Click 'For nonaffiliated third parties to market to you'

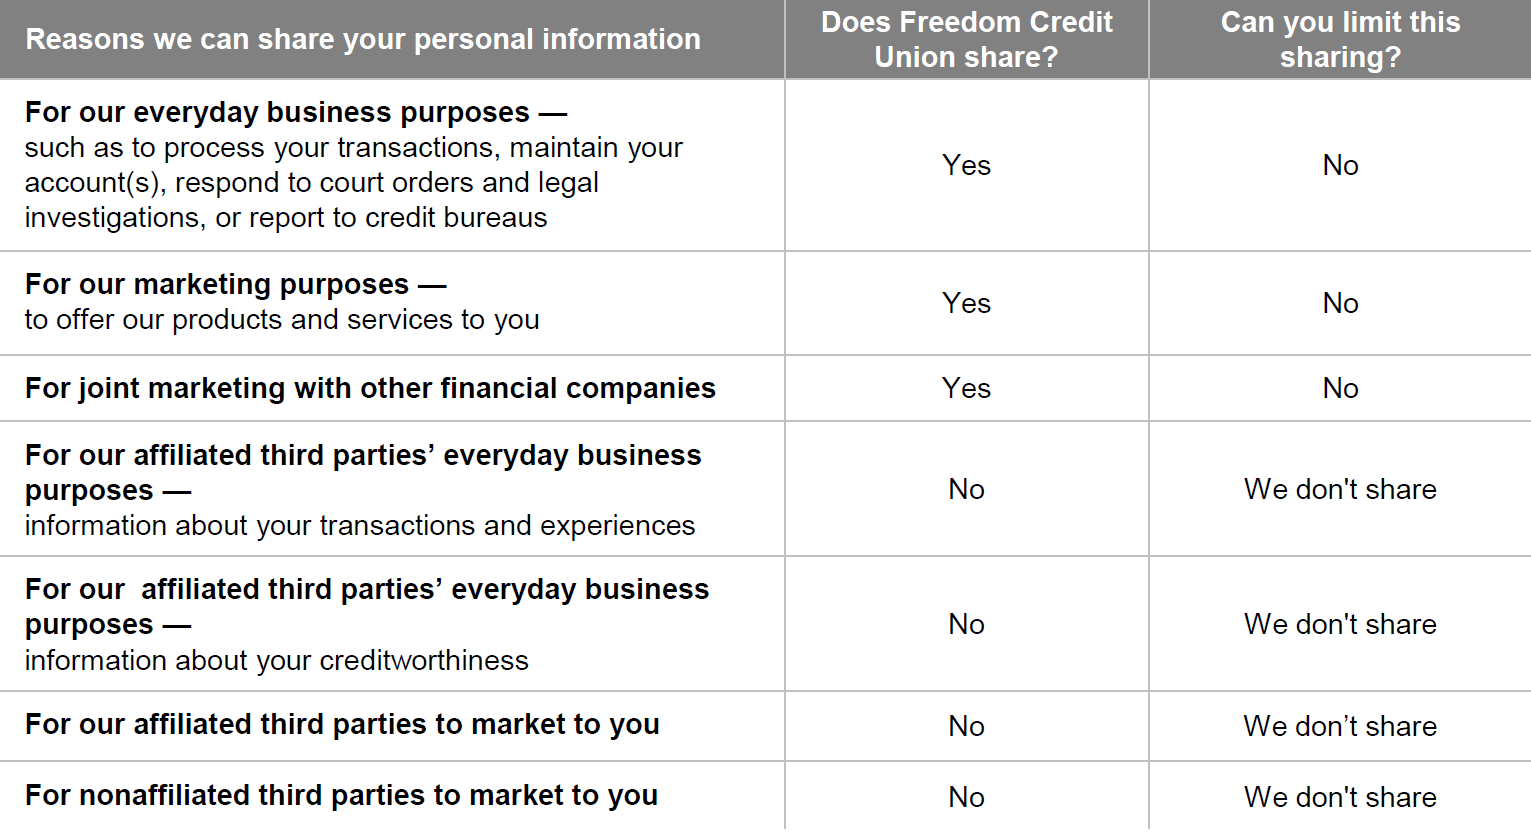point(341,795)
